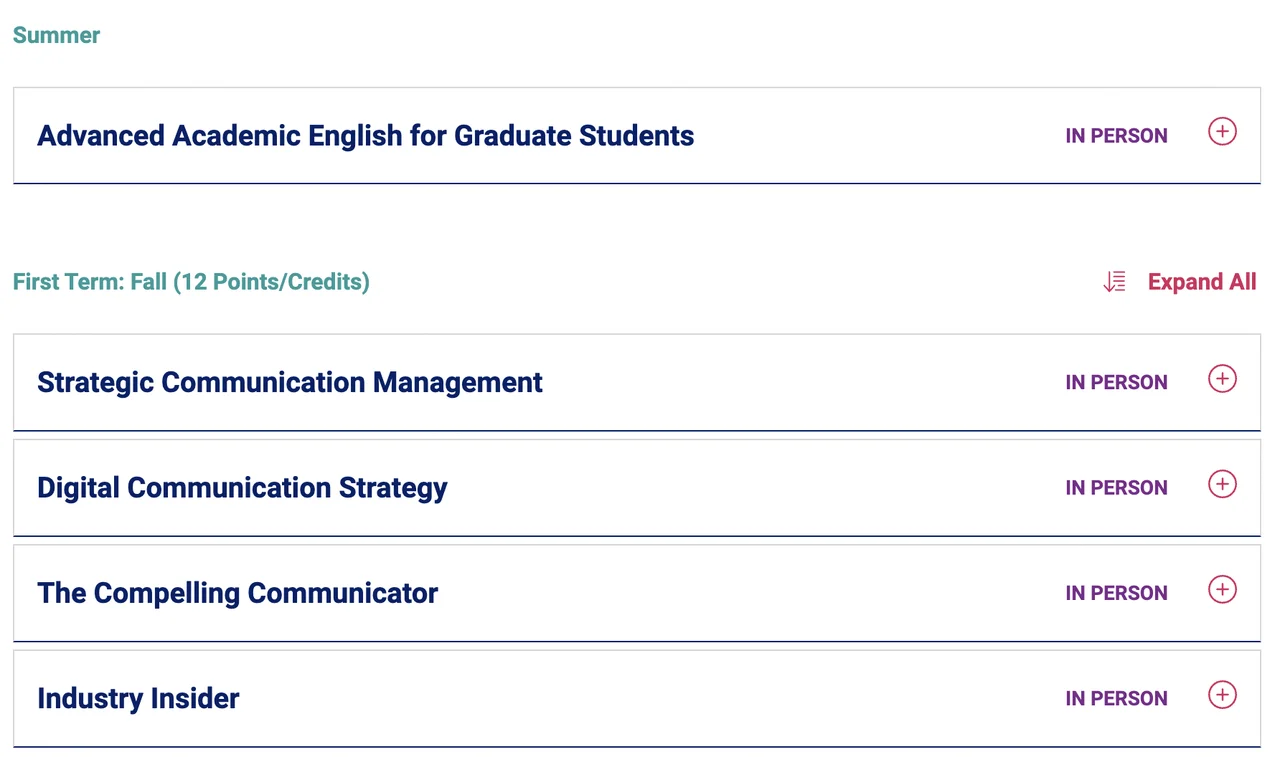The height and width of the screenshot is (757, 1280).
Task: Click The Compelling Communicator course title
Action: (237, 593)
